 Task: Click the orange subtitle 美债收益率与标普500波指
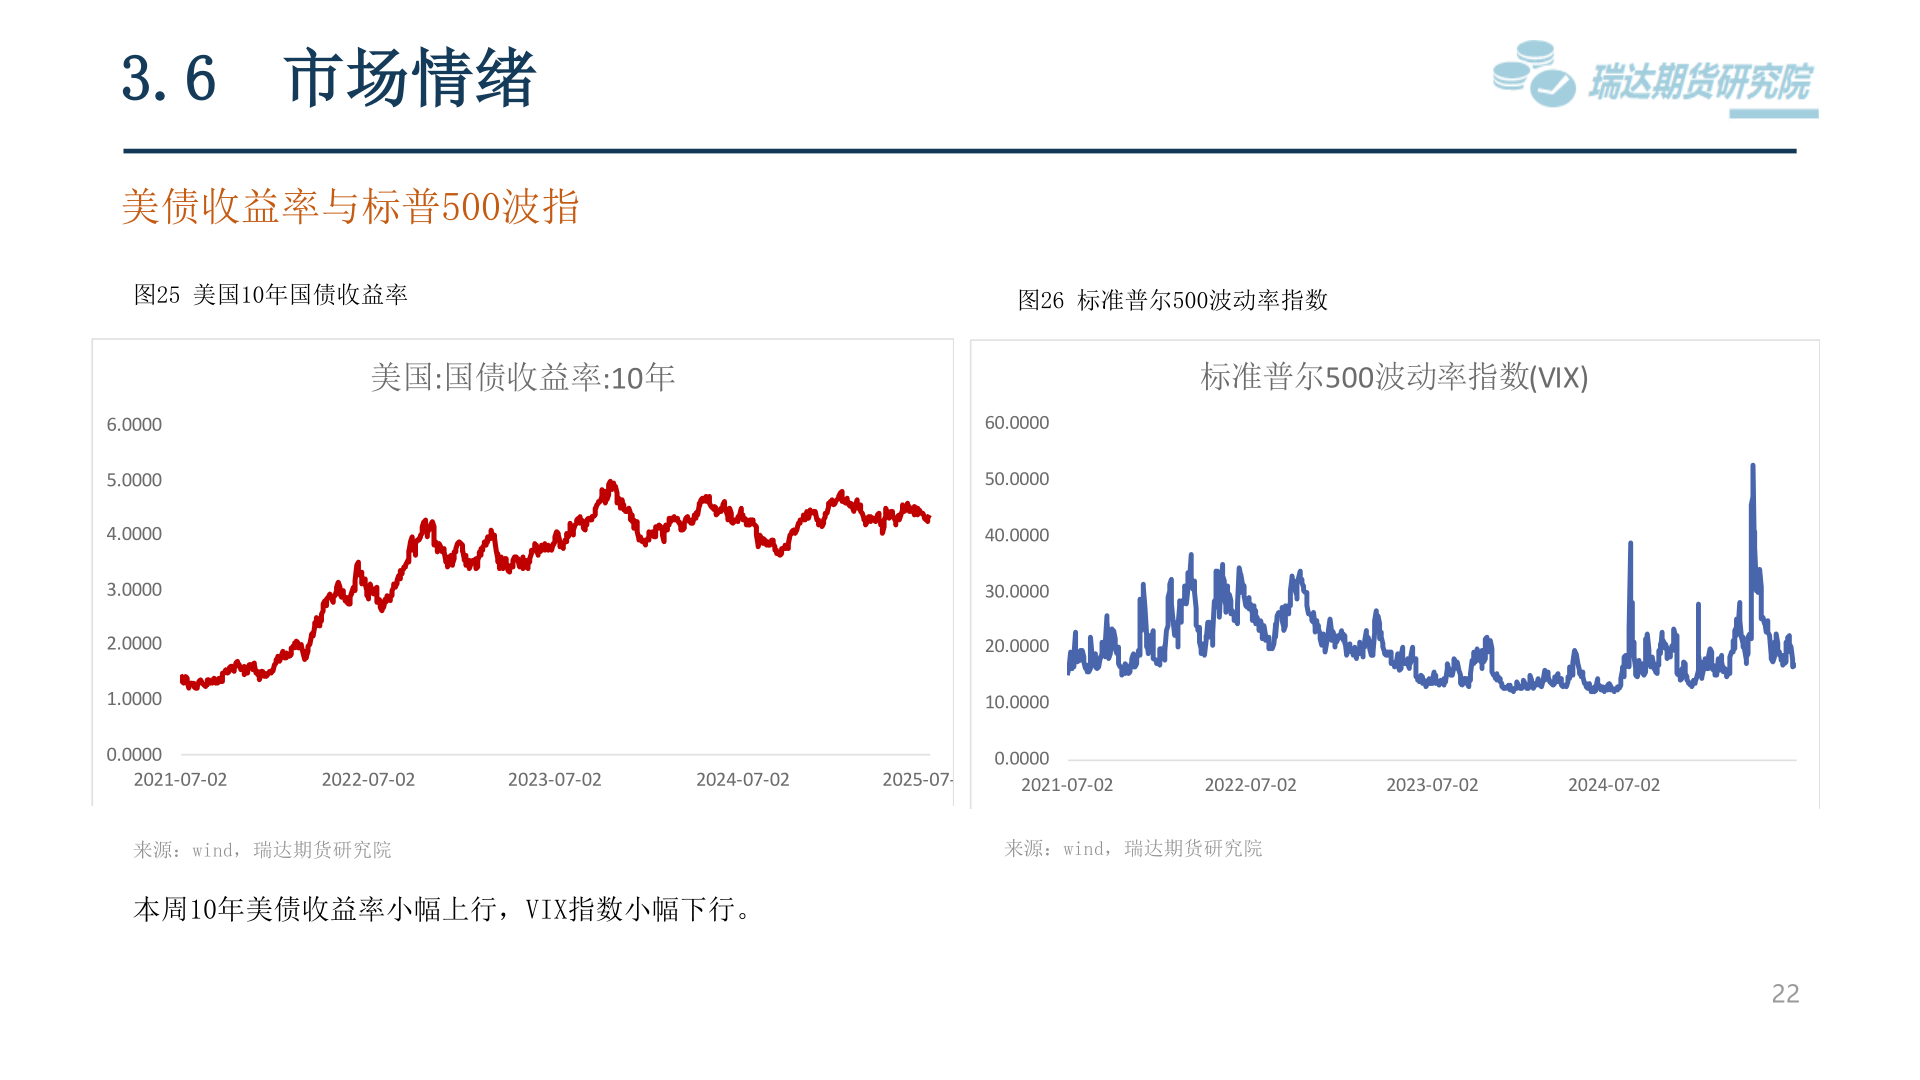pos(350,207)
